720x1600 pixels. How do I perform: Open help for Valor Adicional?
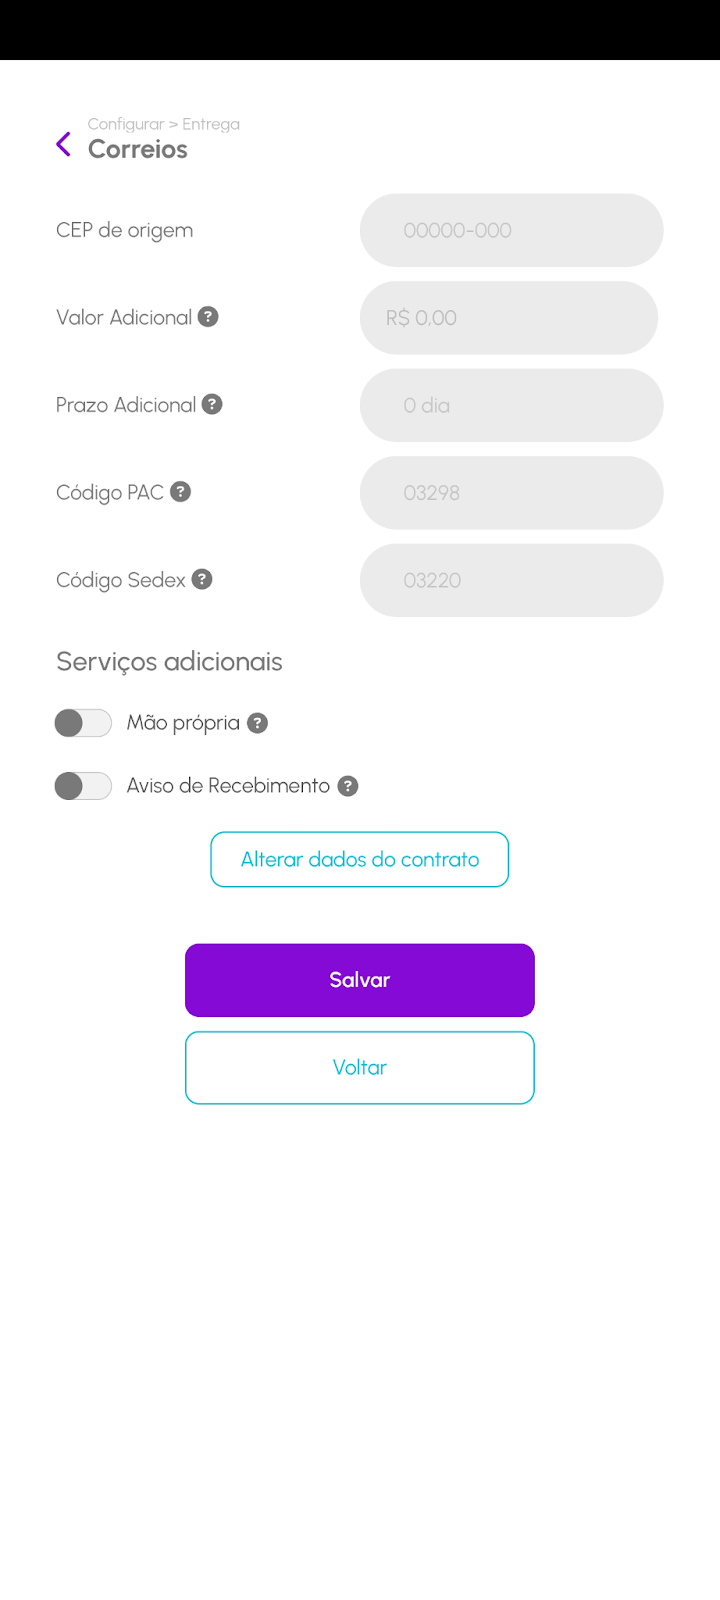pos(208,317)
